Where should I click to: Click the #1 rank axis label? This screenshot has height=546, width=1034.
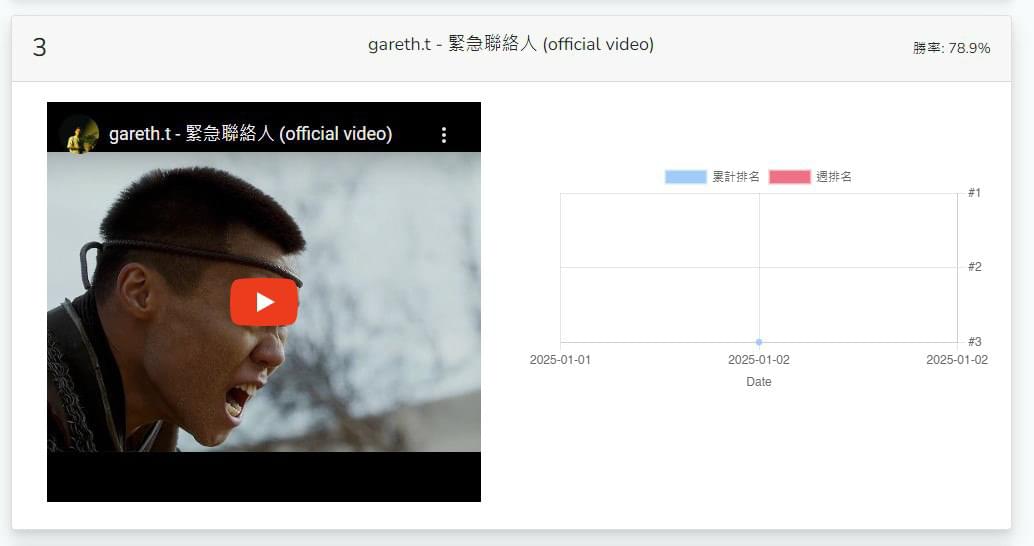point(975,193)
